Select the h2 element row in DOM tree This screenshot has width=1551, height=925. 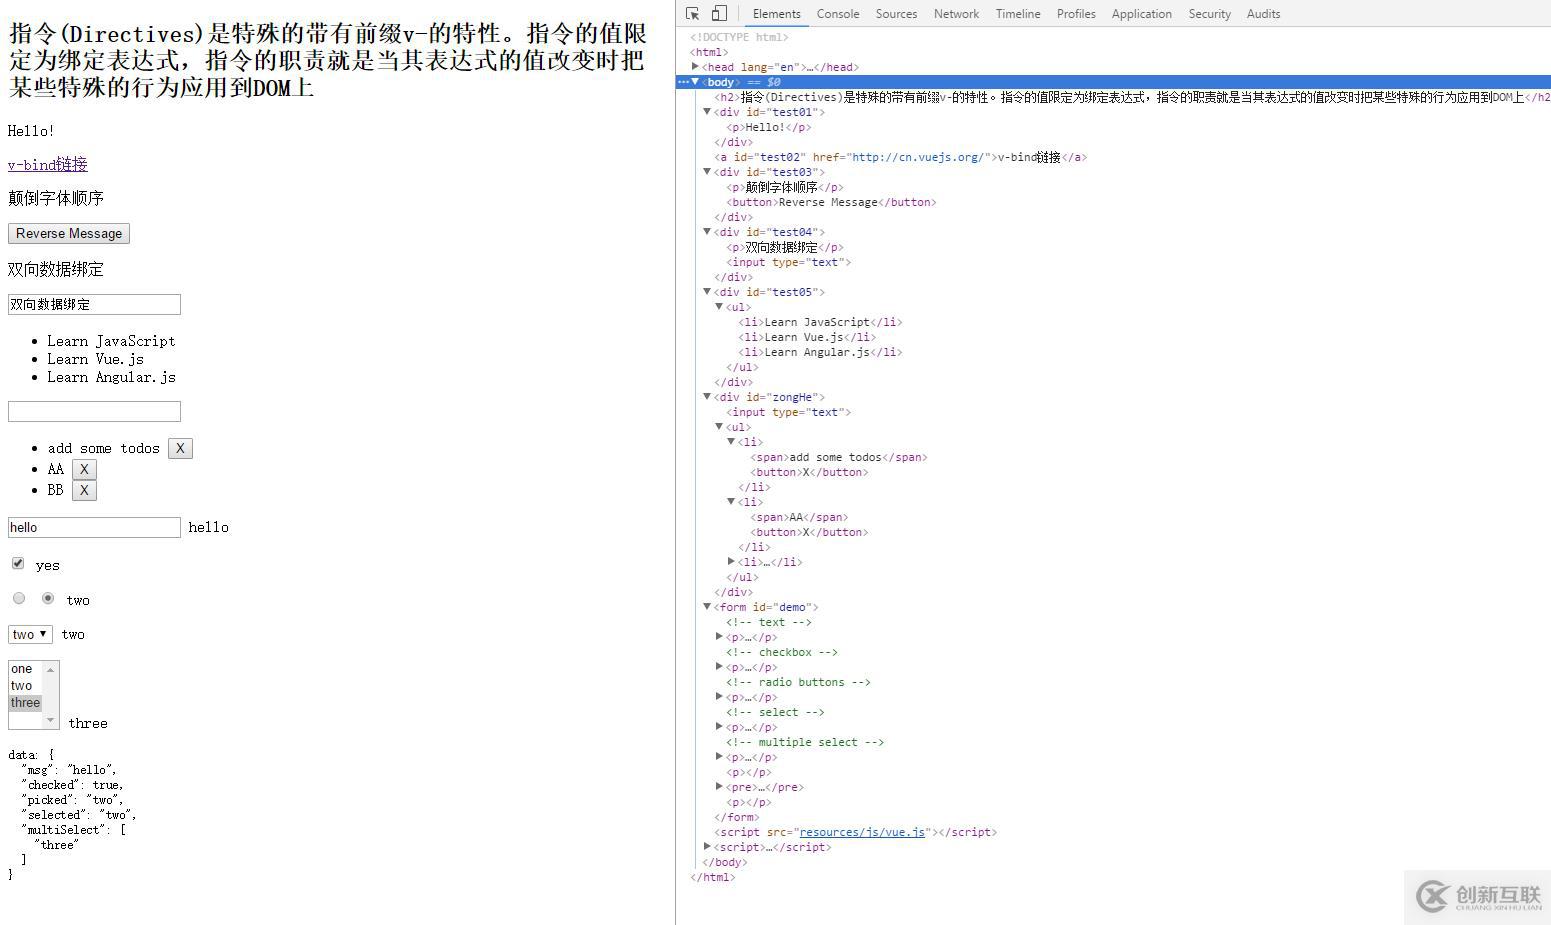pos(1114,97)
